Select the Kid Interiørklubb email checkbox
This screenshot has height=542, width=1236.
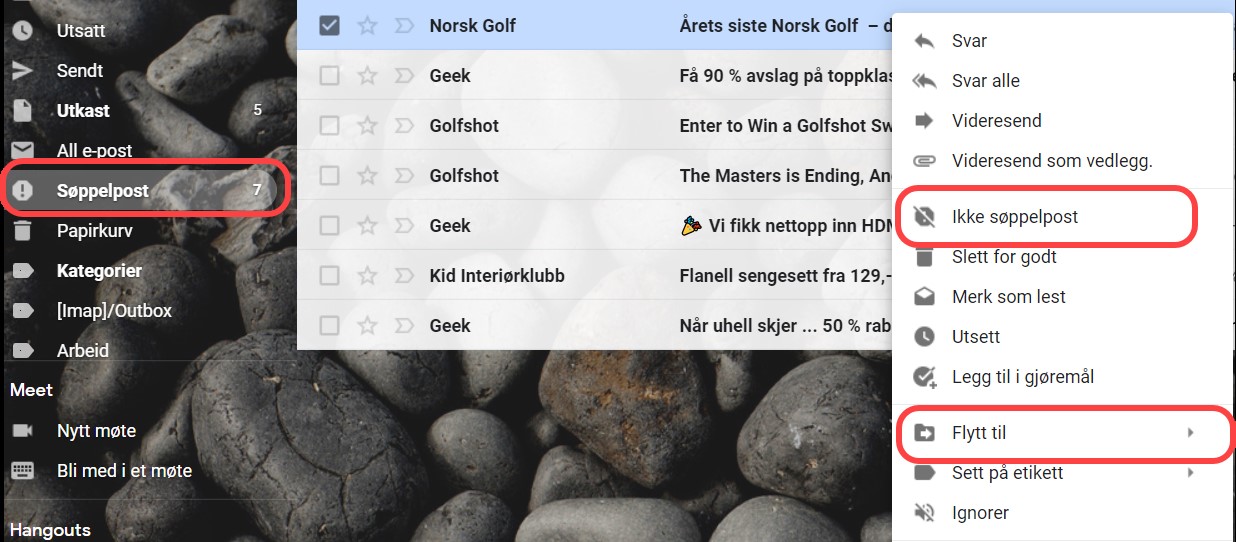(329, 276)
